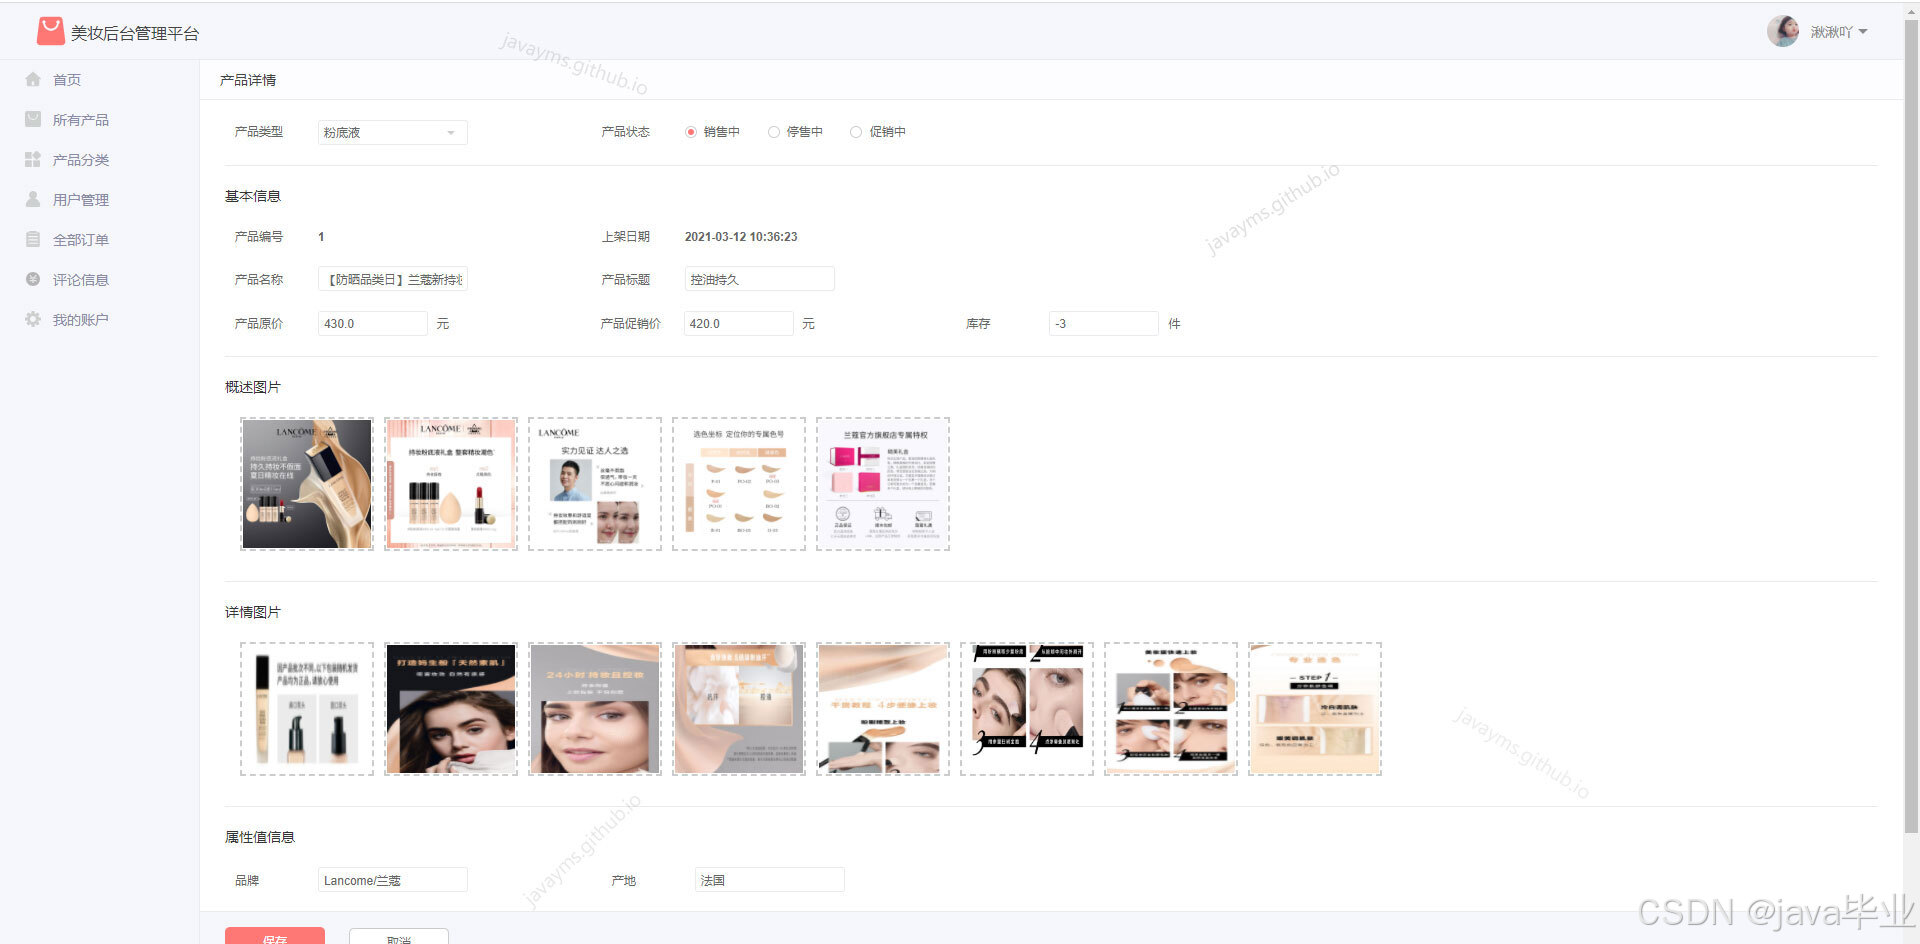Click the grid icon beside 产品分类
1920x944 pixels.
point(33,159)
